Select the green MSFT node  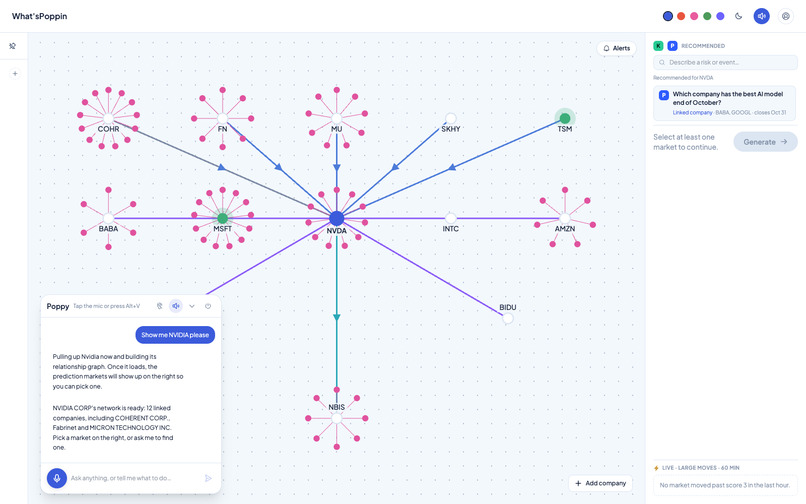pos(223,219)
